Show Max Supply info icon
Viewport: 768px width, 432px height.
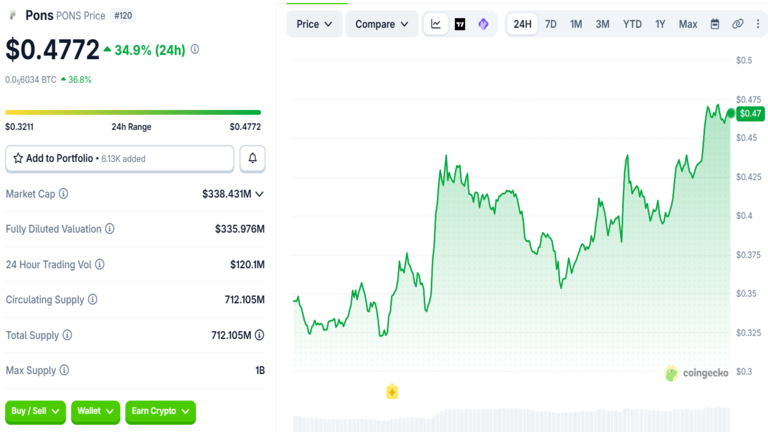pos(64,370)
